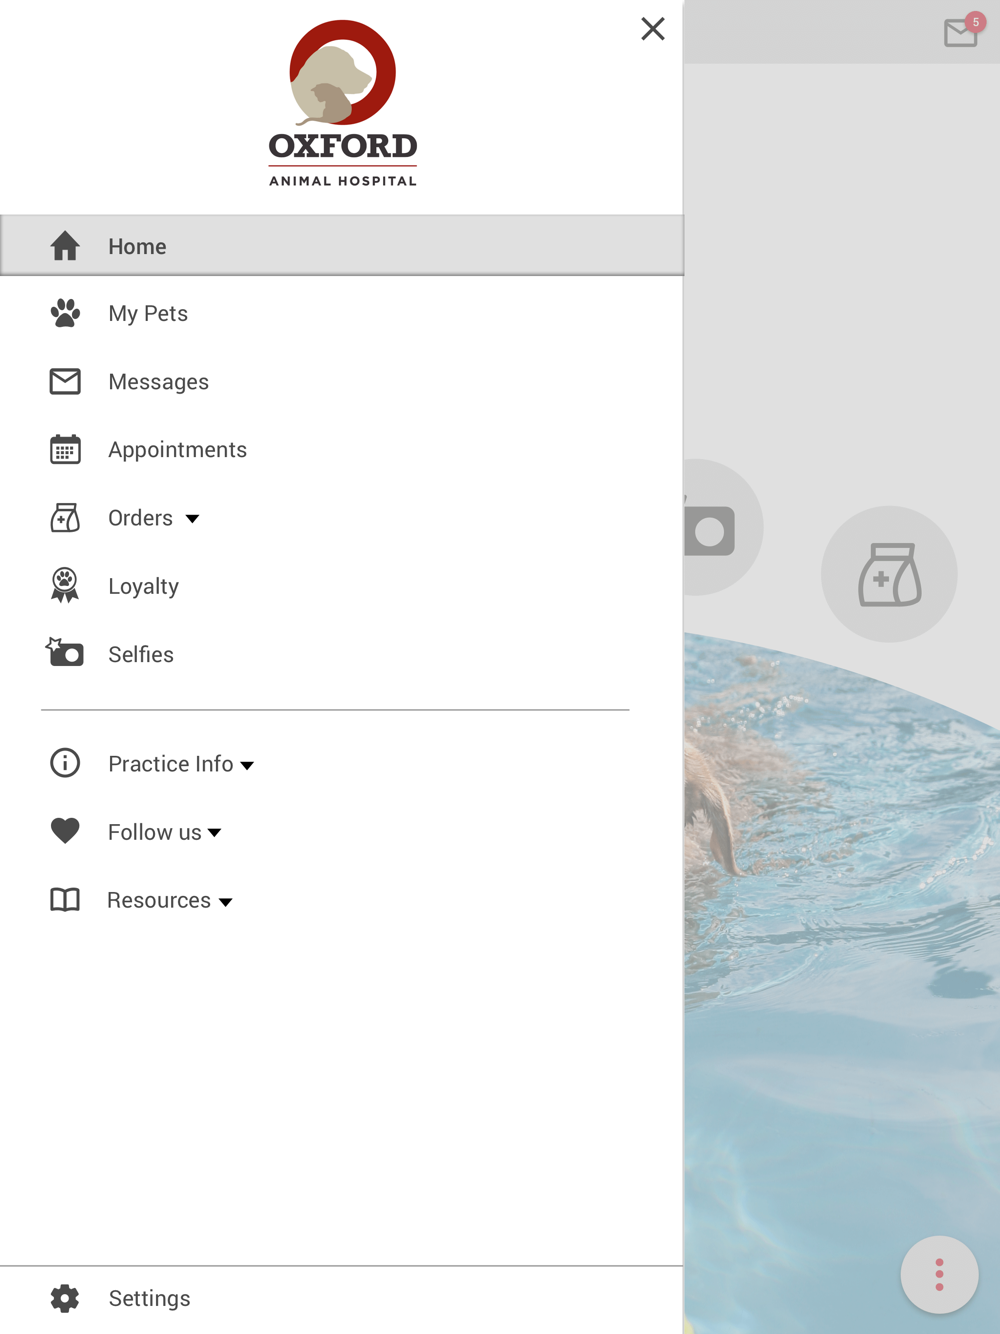Click the Orders food bag icon in menu
Screen dimensions: 1000x1334
[x=65, y=517]
